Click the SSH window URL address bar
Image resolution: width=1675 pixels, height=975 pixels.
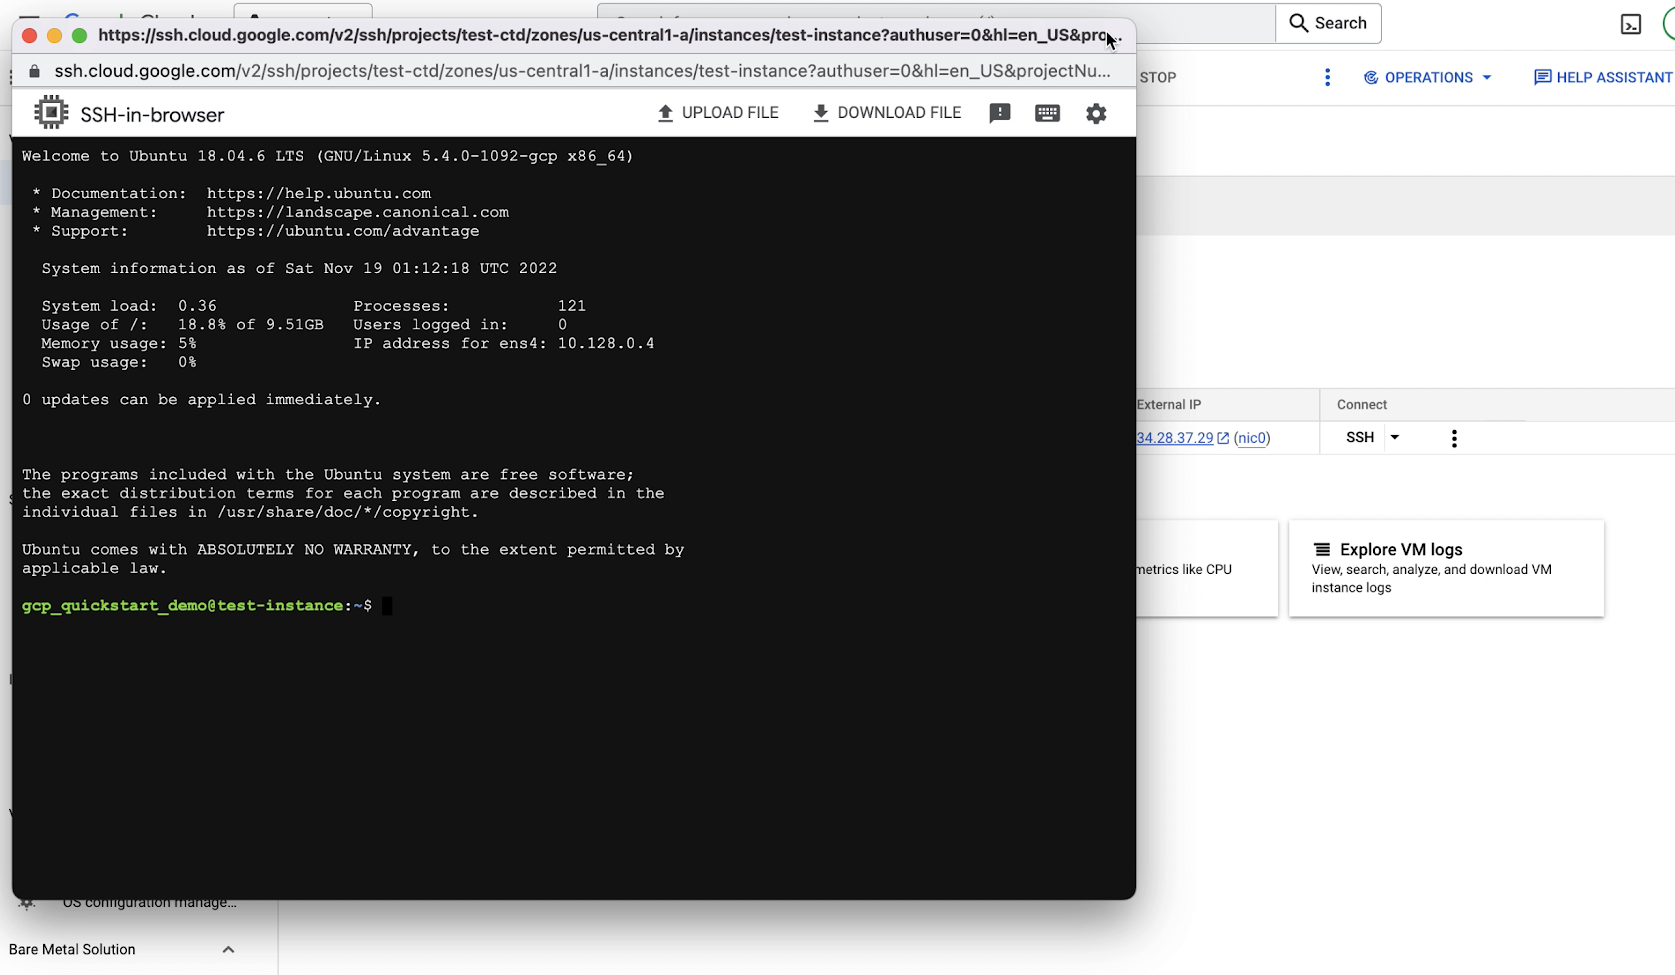coord(582,72)
